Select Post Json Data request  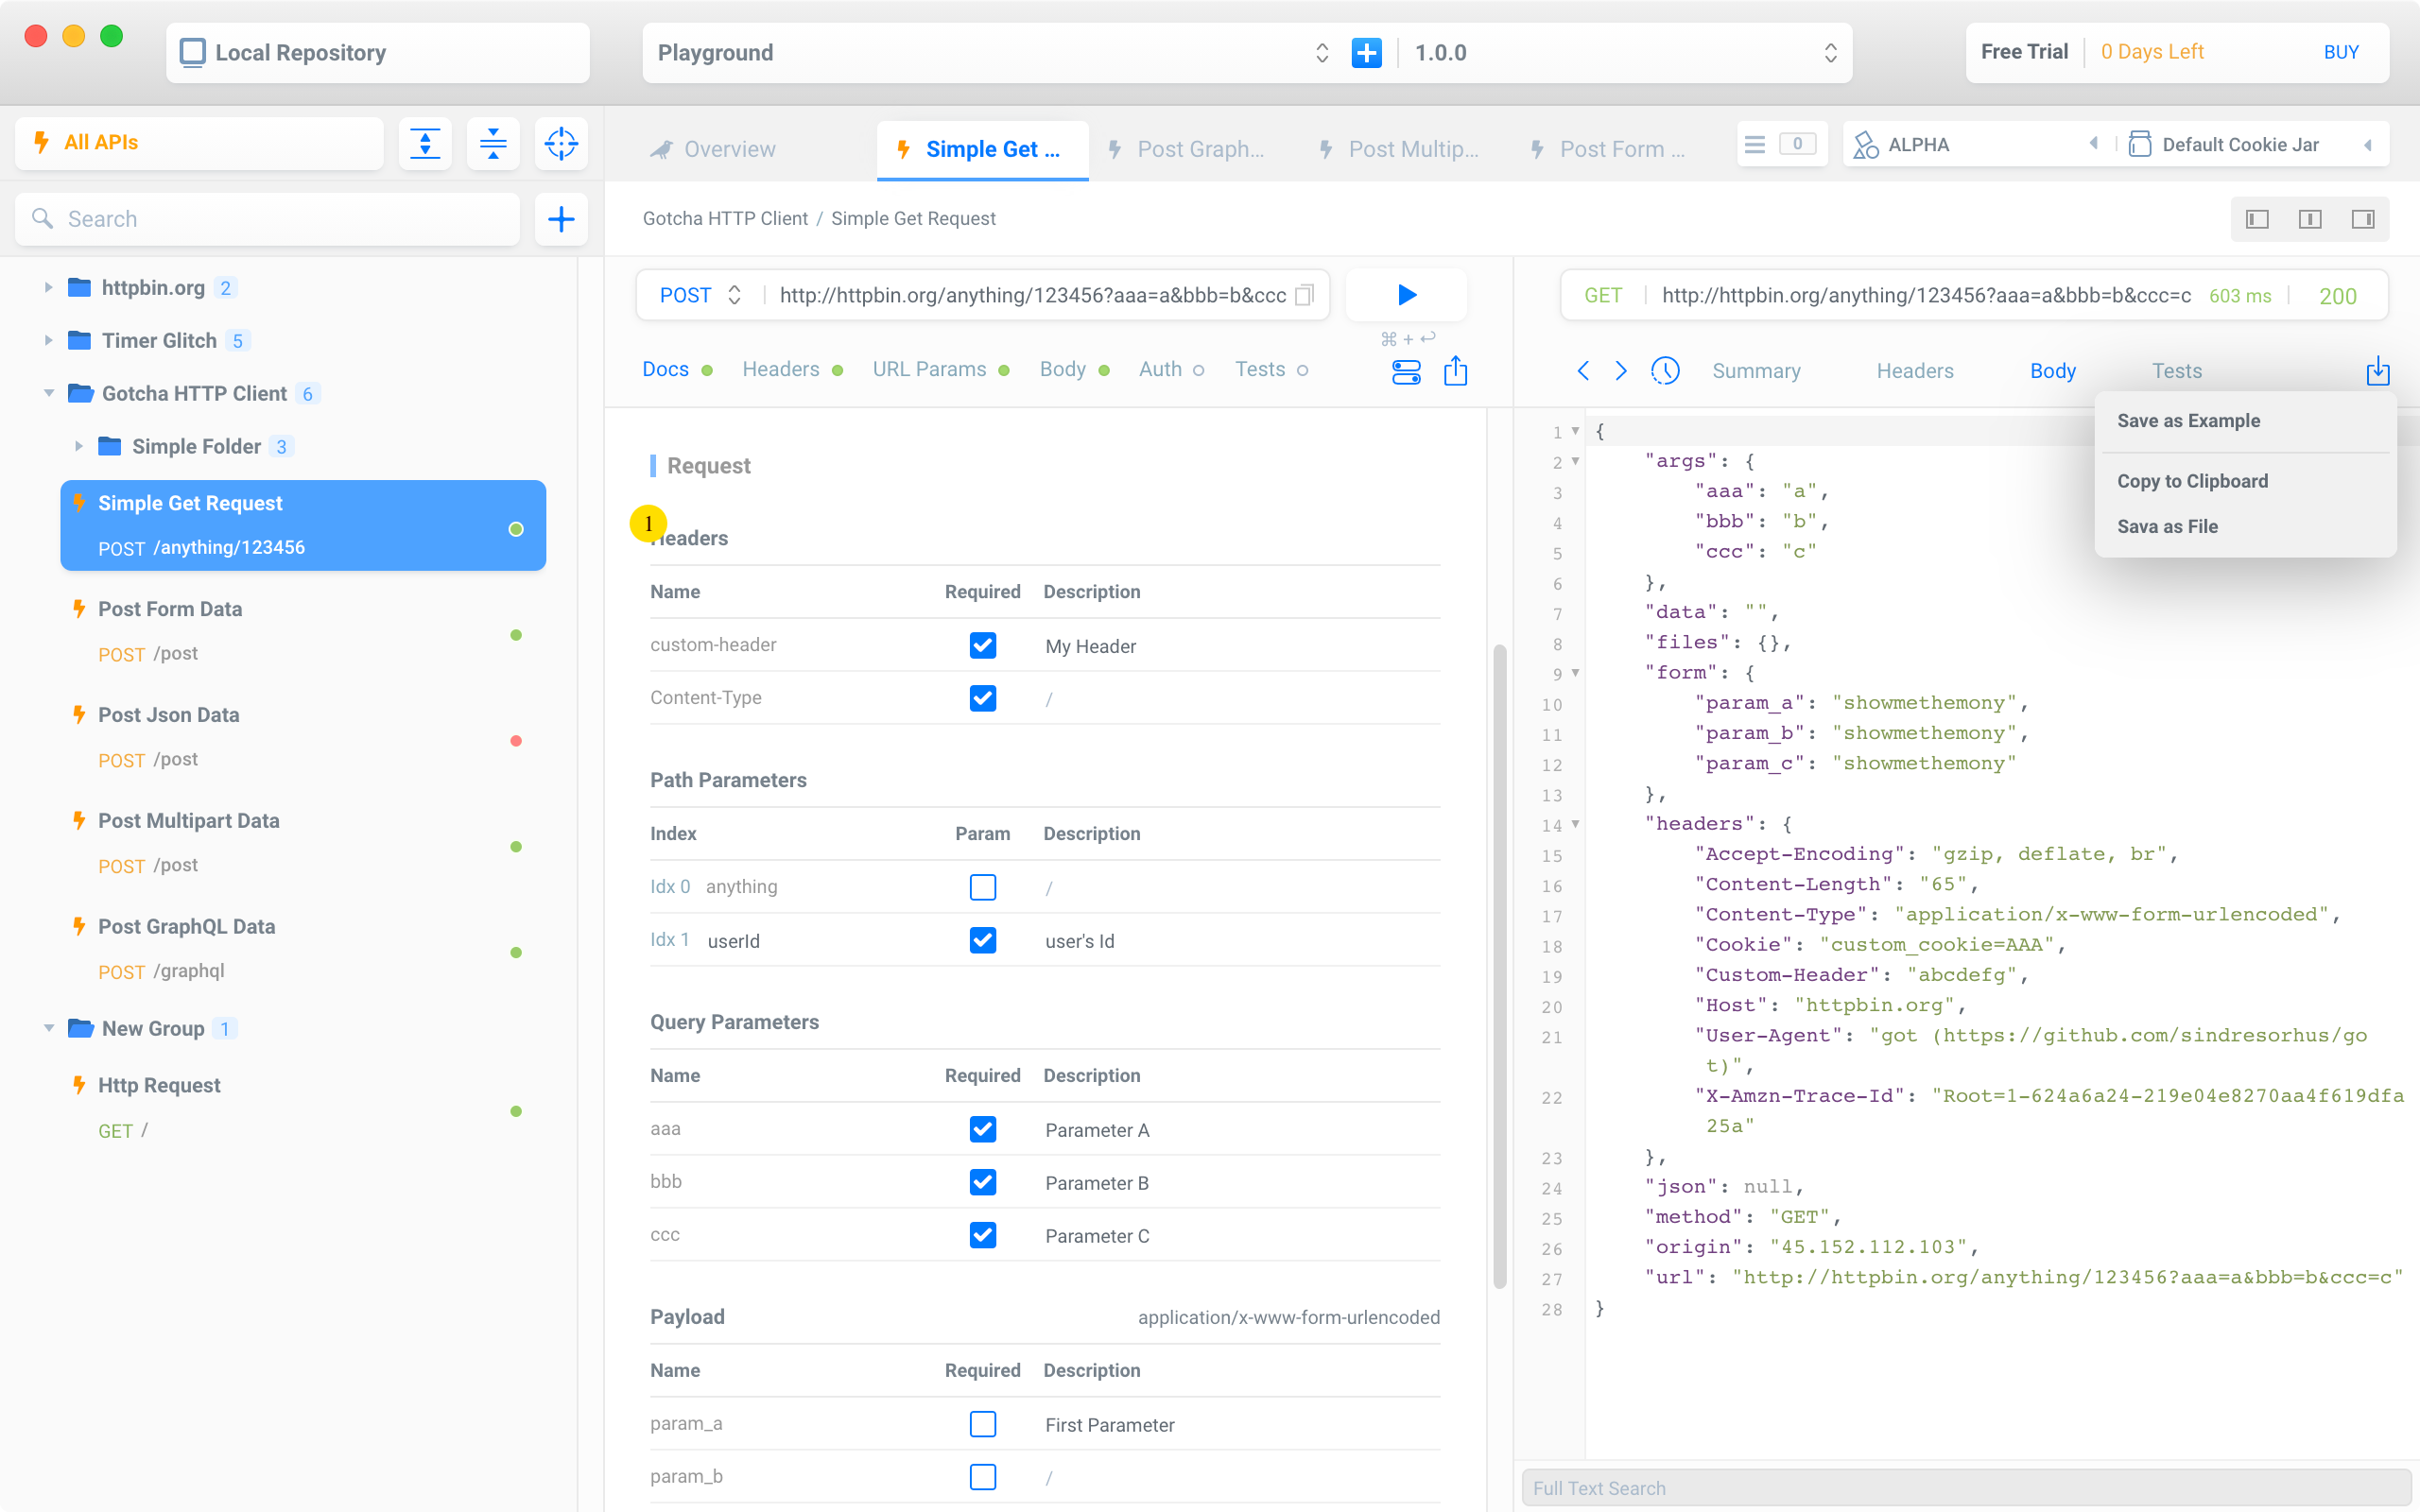tap(168, 715)
